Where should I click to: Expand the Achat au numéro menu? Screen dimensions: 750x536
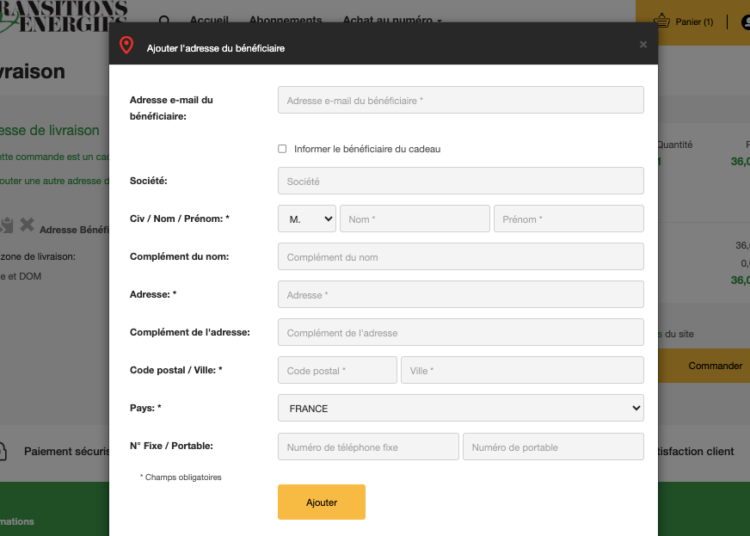click(392, 20)
